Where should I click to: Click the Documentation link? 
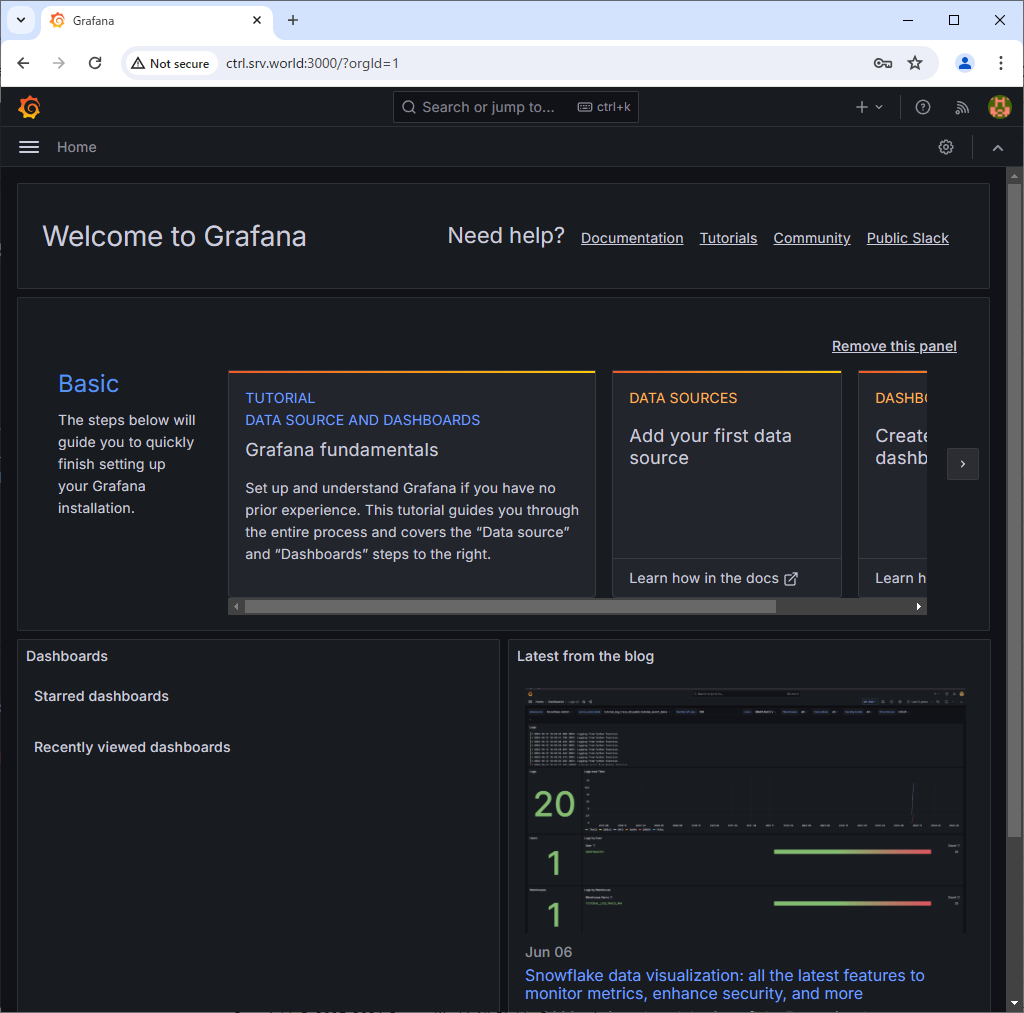point(632,238)
